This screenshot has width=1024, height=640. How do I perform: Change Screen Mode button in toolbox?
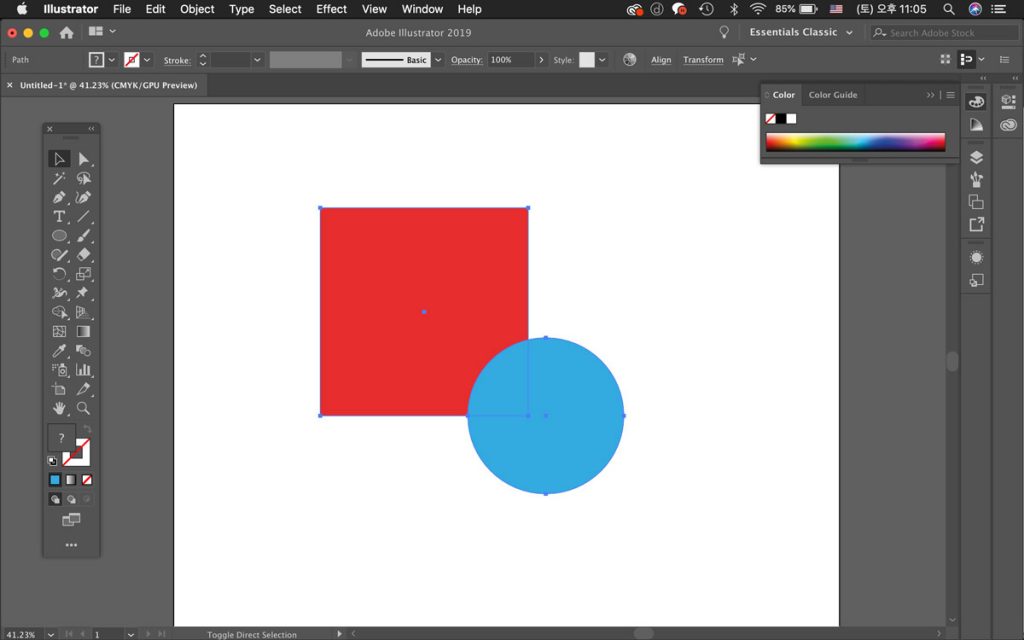pyautogui.click(x=71, y=520)
